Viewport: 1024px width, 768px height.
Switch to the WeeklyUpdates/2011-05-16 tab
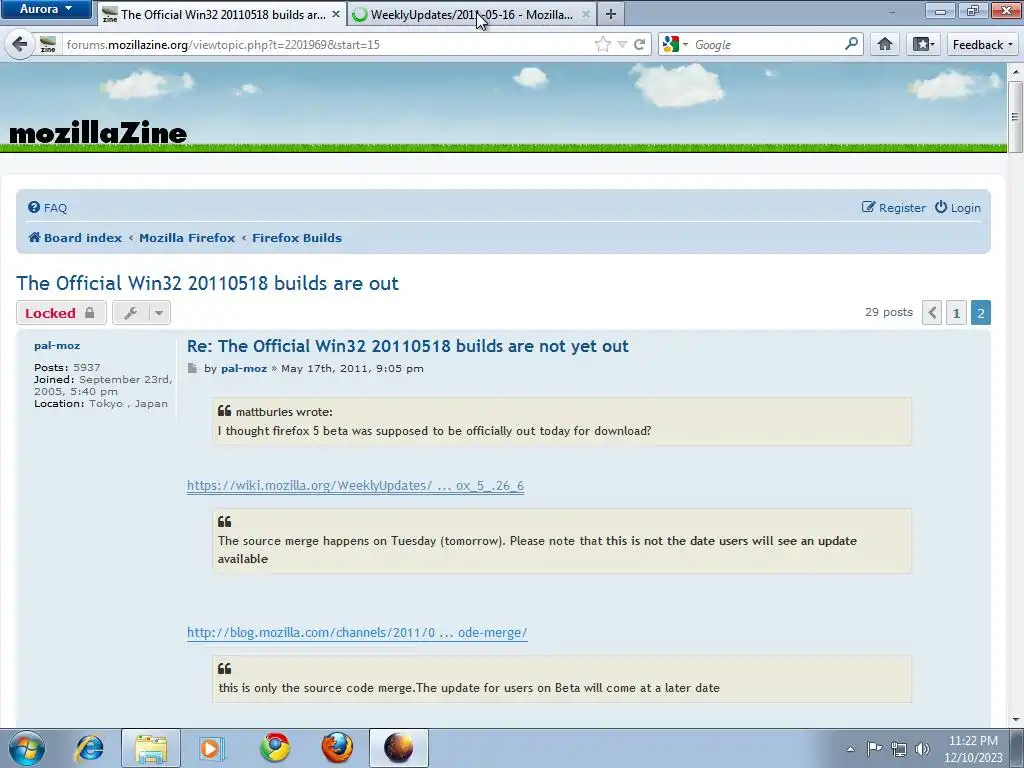(472, 14)
